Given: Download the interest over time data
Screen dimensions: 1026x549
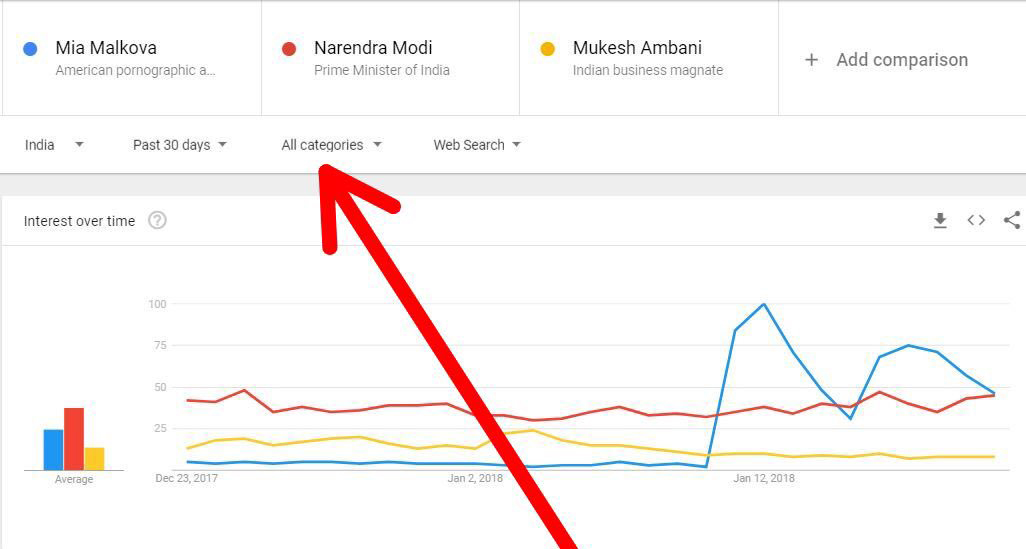Looking at the screenshot, I should click(940, 221).
